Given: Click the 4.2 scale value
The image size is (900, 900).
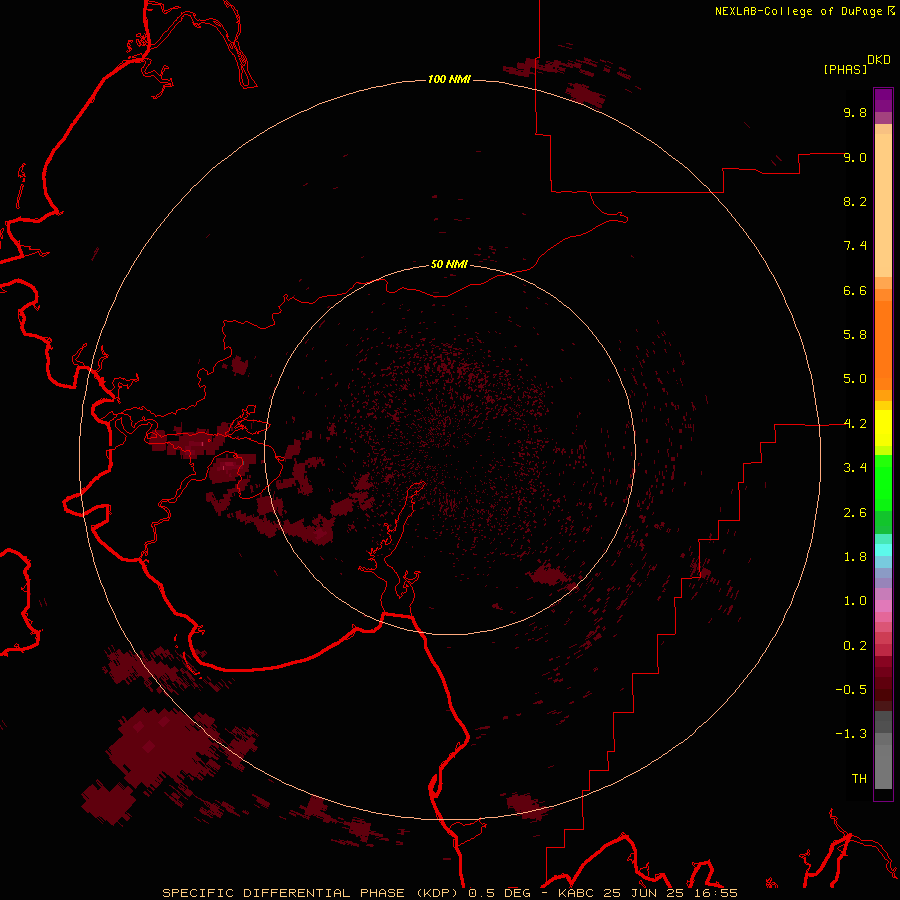Looking at the screenshot, I should pos(855,424).
